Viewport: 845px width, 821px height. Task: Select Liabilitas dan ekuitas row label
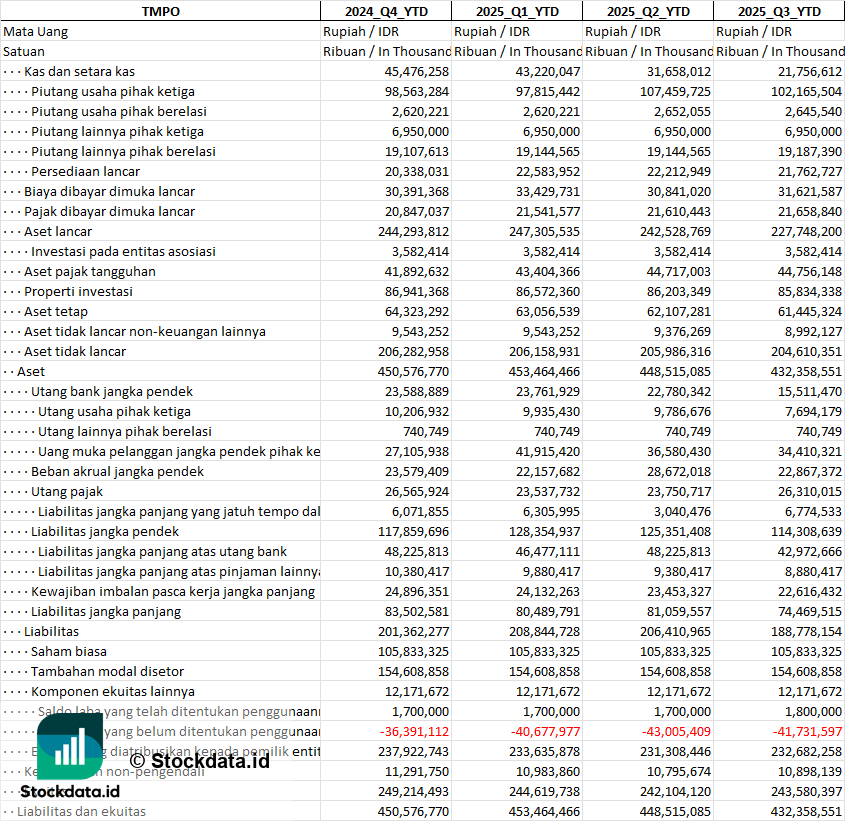81,811
